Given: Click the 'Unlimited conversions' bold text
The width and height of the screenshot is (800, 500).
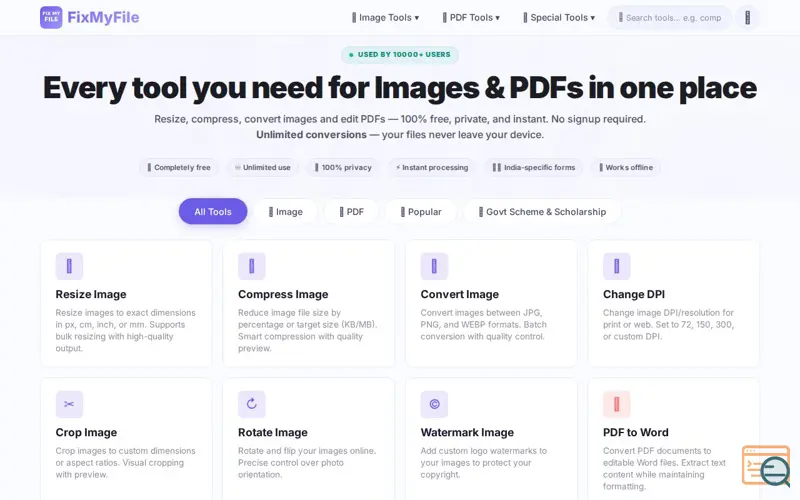Looking at the screenshot, I should [x=311, y=135].
